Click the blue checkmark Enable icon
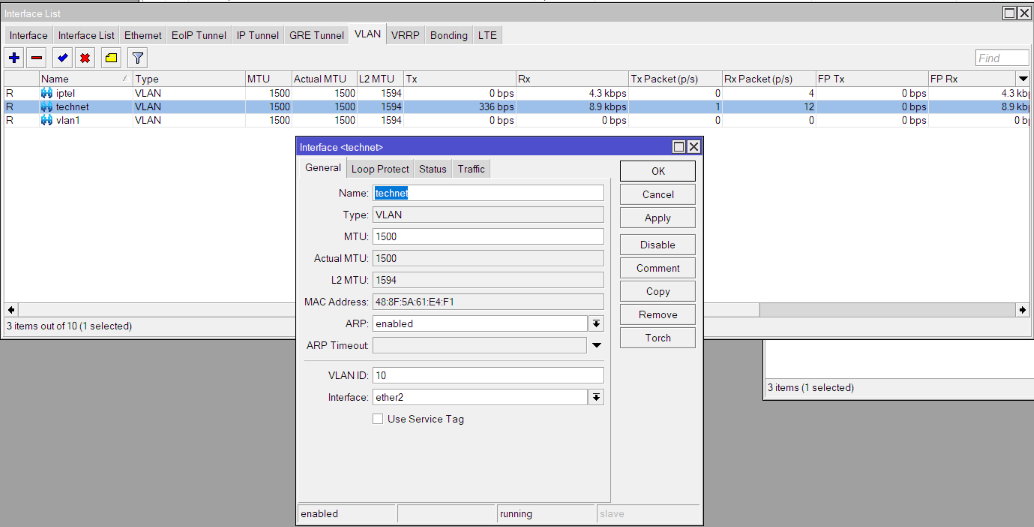Viewport: 1034px width, 527px height. pos(63,58)
